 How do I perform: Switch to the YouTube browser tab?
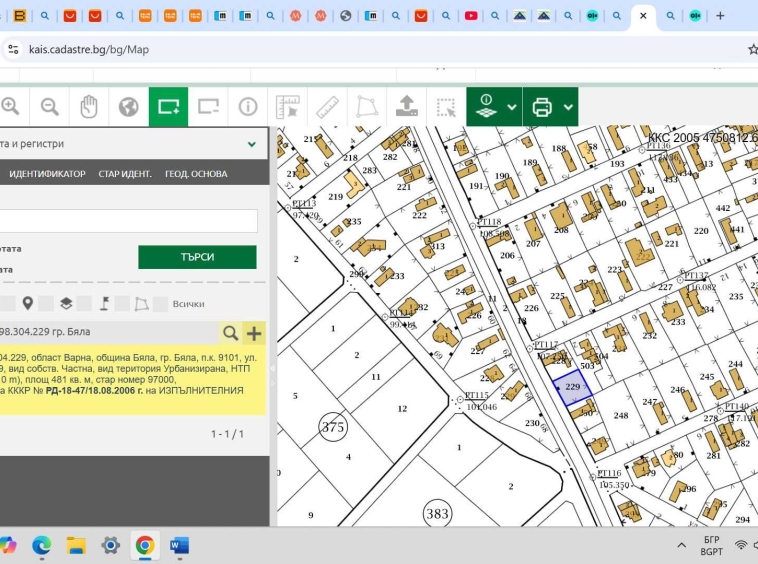(471, 16)
